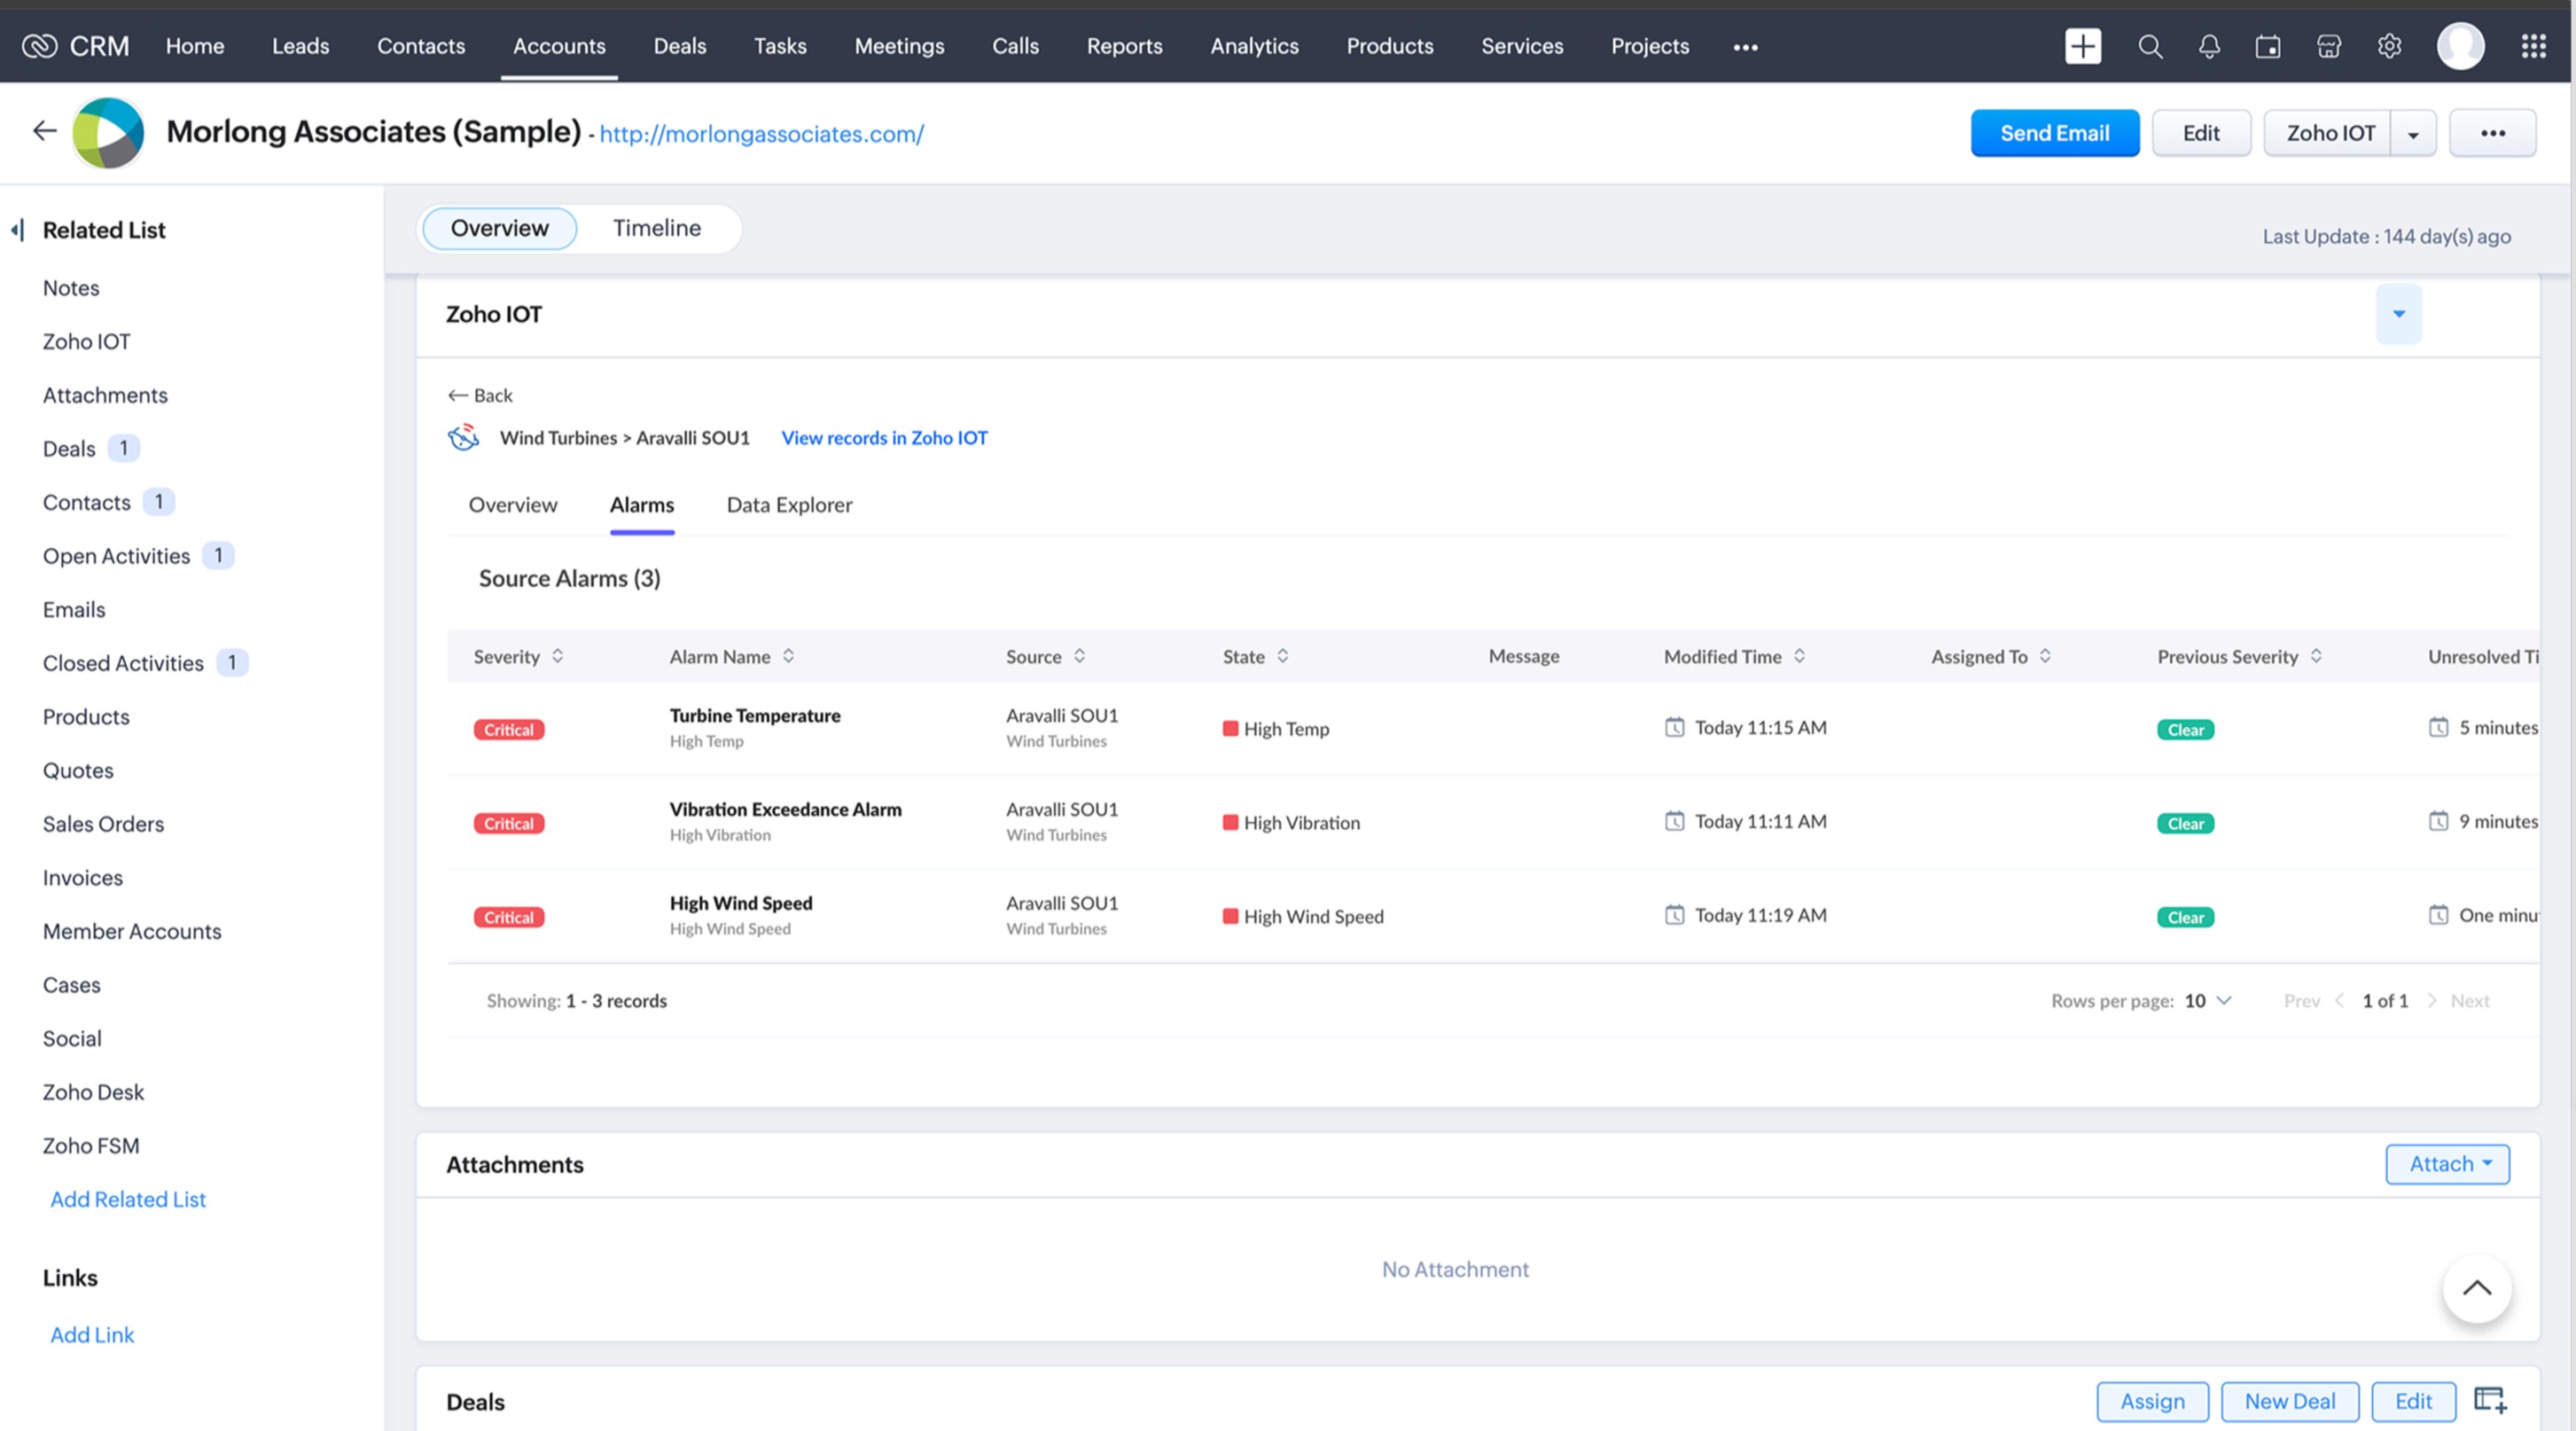Screen dimensions: 2576x1431
Task: Open the apps grid launcher icon
Action: (2533, 46)
